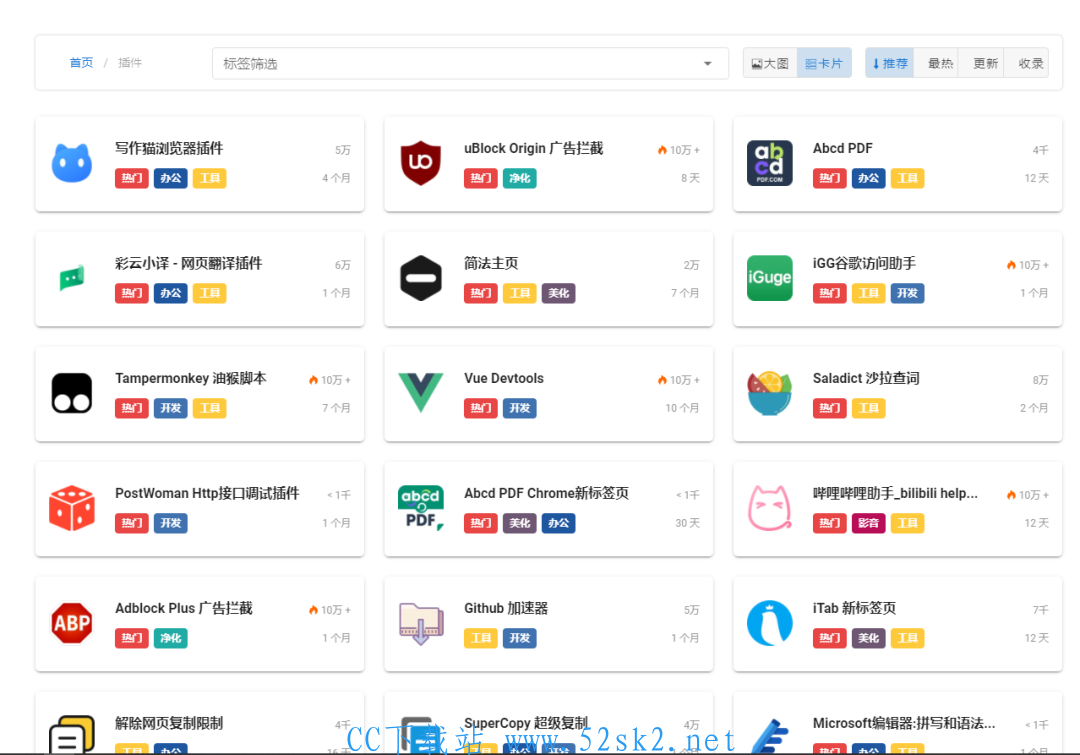
Task: Click the uBlock Origin shield icon
Action: click(421, 163)
